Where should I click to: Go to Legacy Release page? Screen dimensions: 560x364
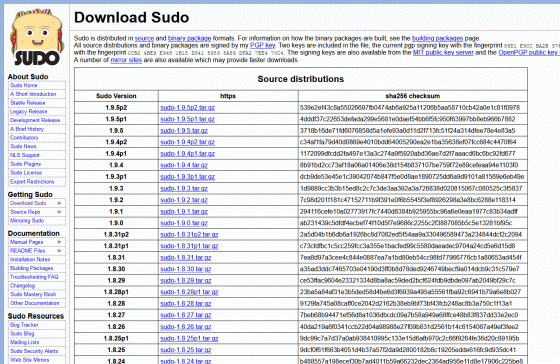coord(29,111)
